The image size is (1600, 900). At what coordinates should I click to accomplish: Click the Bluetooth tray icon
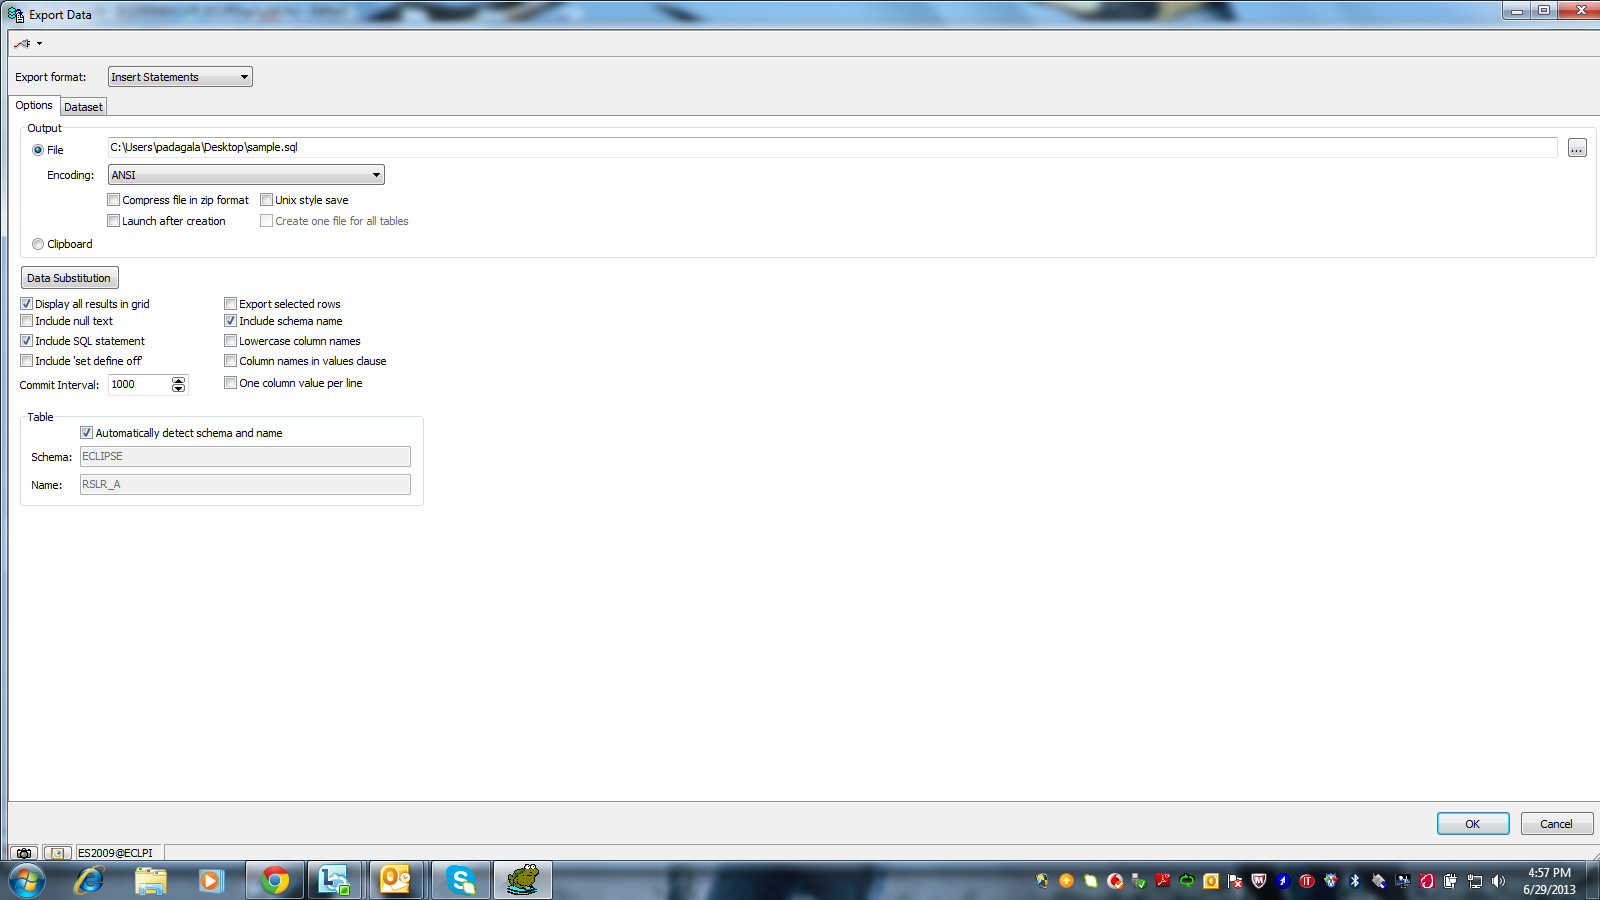[1355, 881]
